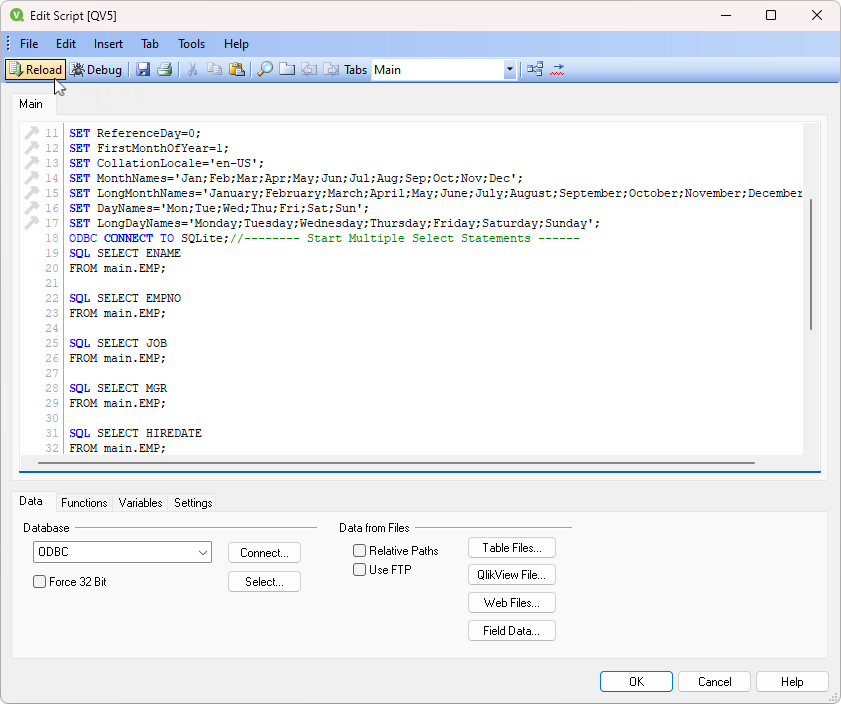This screenshot has width=841, height=704.
Task: Cut selected text with the scissors icon
Action: point(191,69)
